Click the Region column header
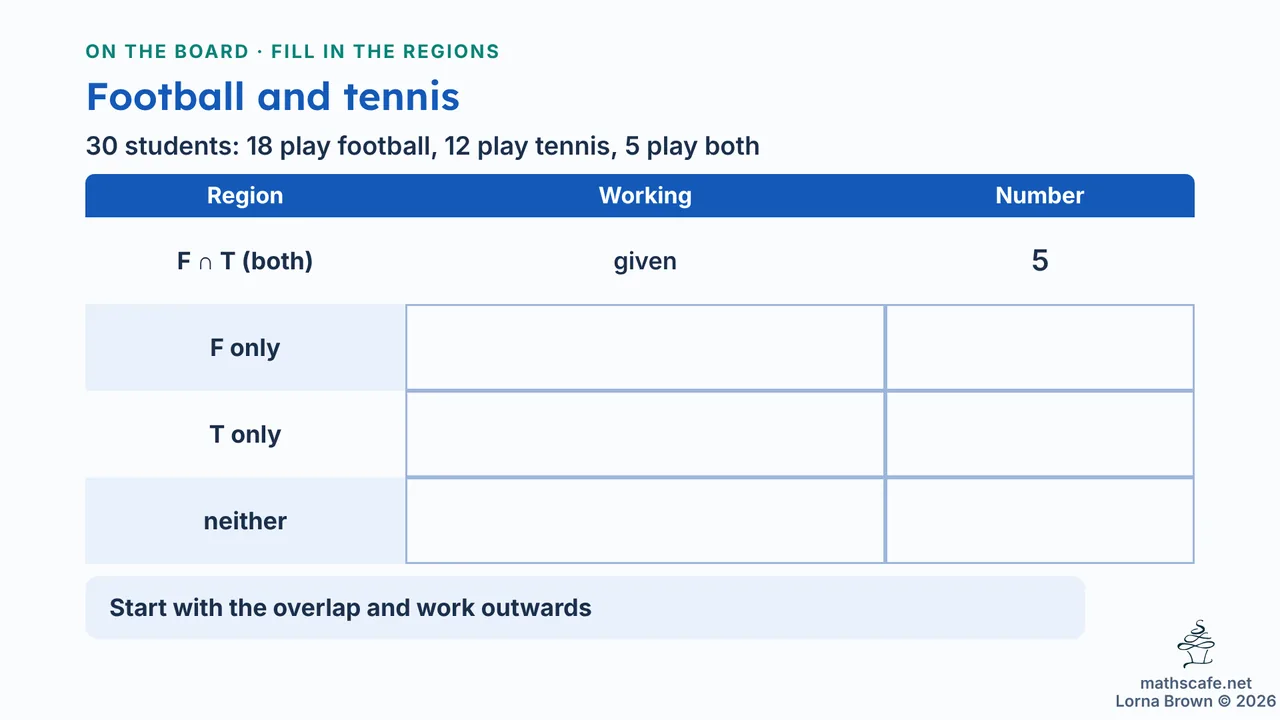 [245, 196]
